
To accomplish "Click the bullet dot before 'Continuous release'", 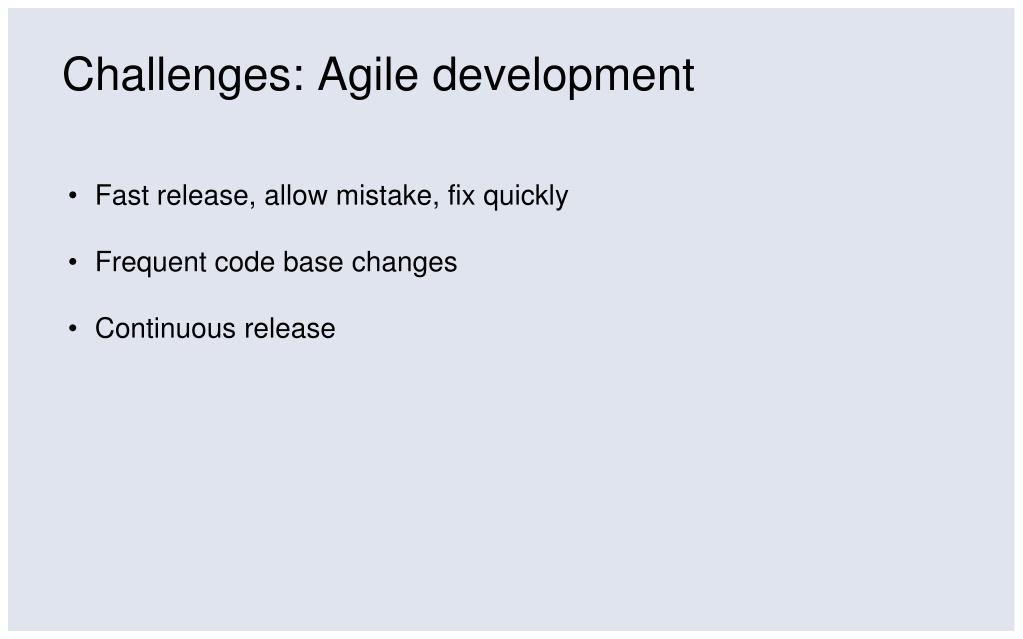I will pyautogui.click(x=72, y=328).
